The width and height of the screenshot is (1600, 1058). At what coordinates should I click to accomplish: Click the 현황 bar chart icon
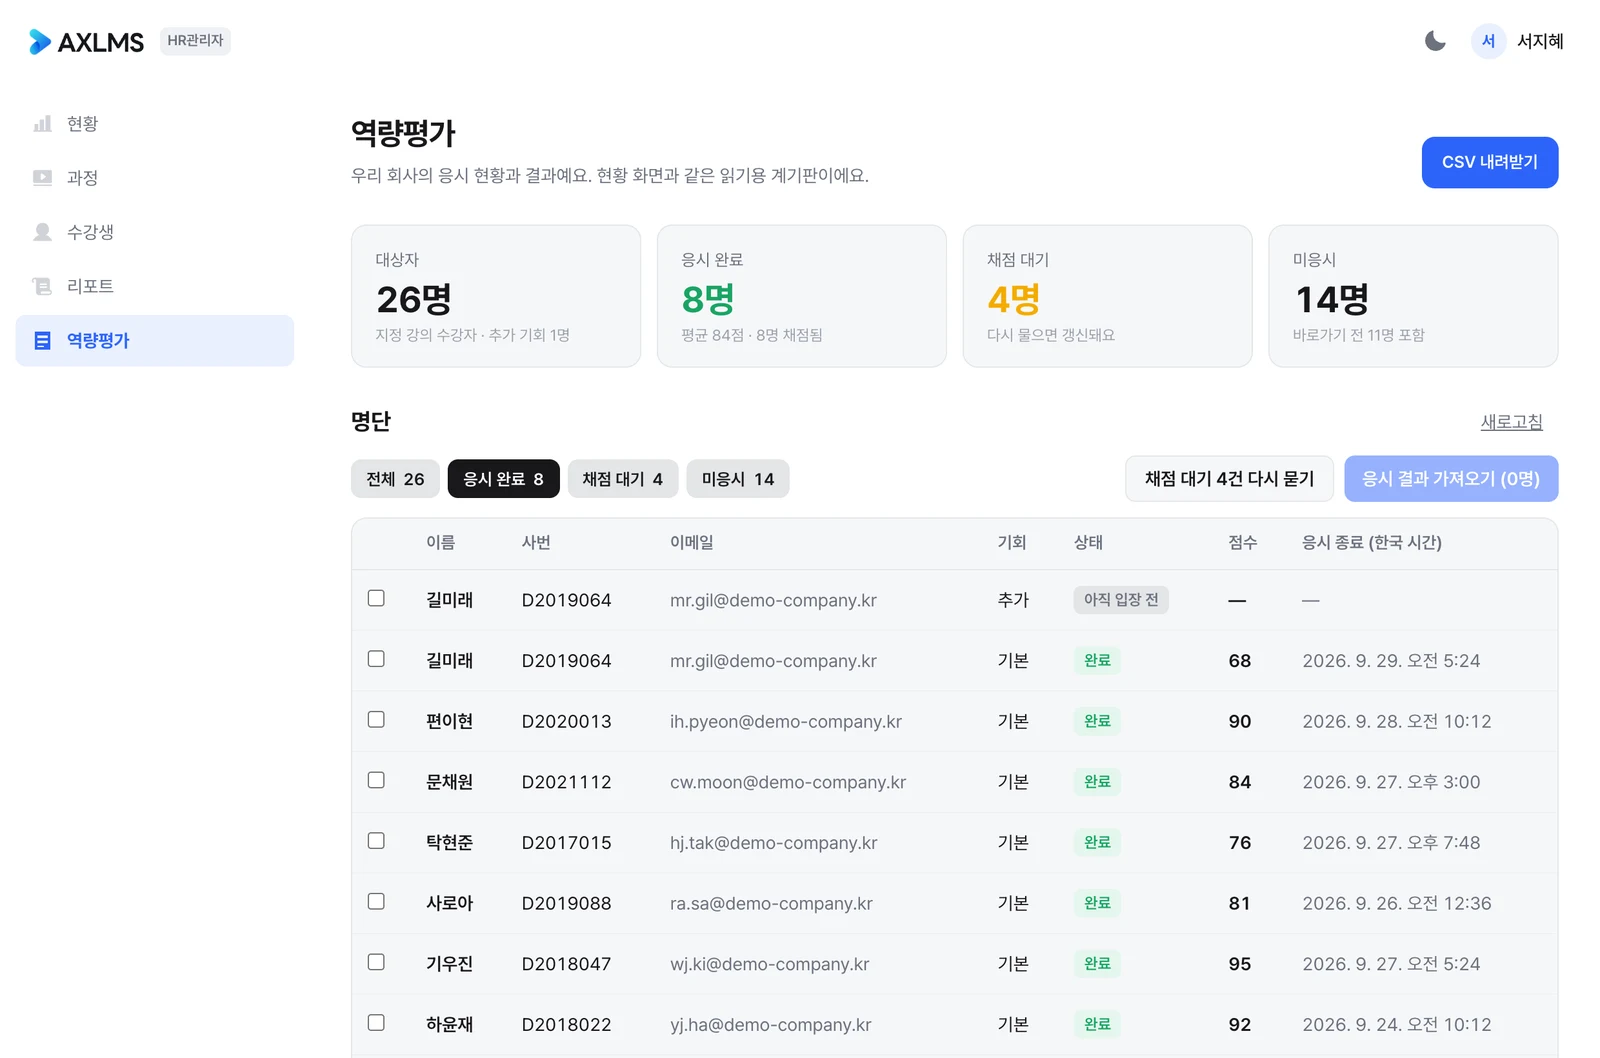(42, 124)
